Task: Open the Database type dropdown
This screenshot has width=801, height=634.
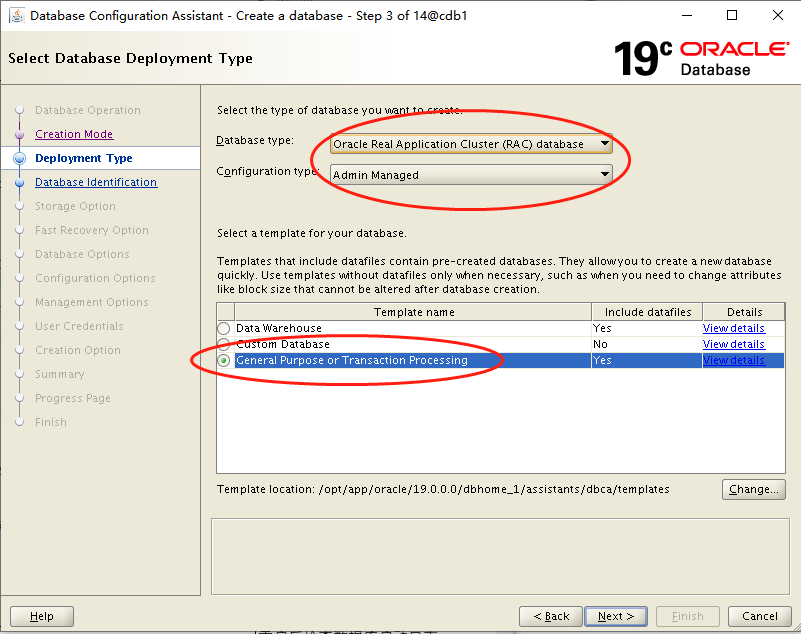Action: 471,144
